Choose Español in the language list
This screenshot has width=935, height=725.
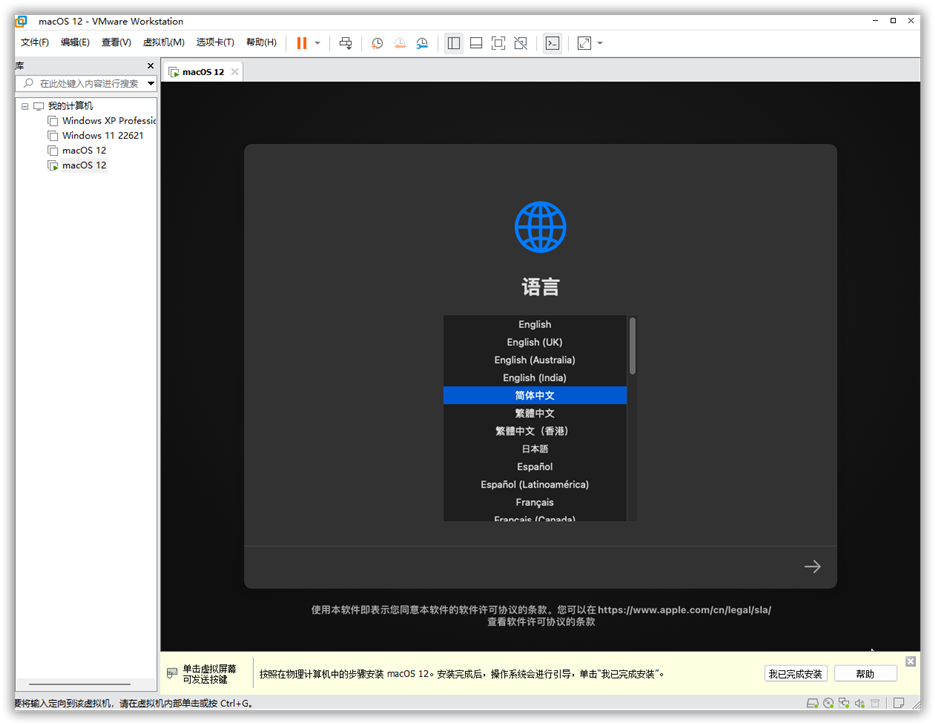click(535, 467)
